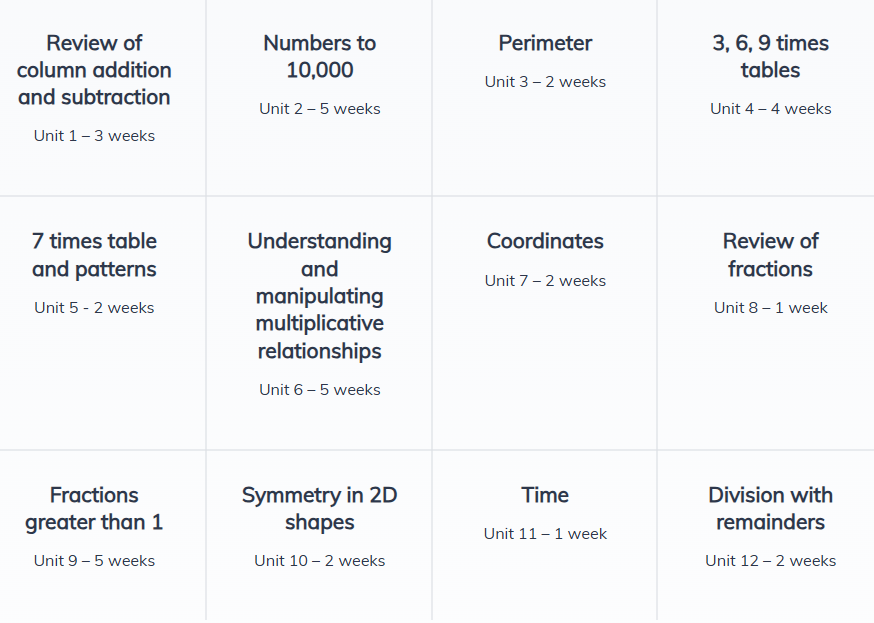Select the Unit 5 - 2 weeks caption

click(94, 308)
